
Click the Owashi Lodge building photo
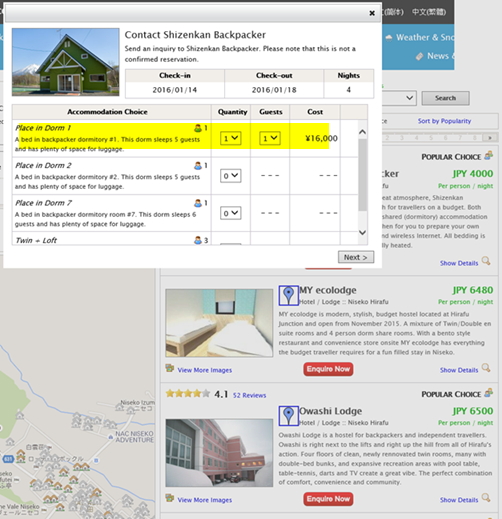click(x=219, y=453)
